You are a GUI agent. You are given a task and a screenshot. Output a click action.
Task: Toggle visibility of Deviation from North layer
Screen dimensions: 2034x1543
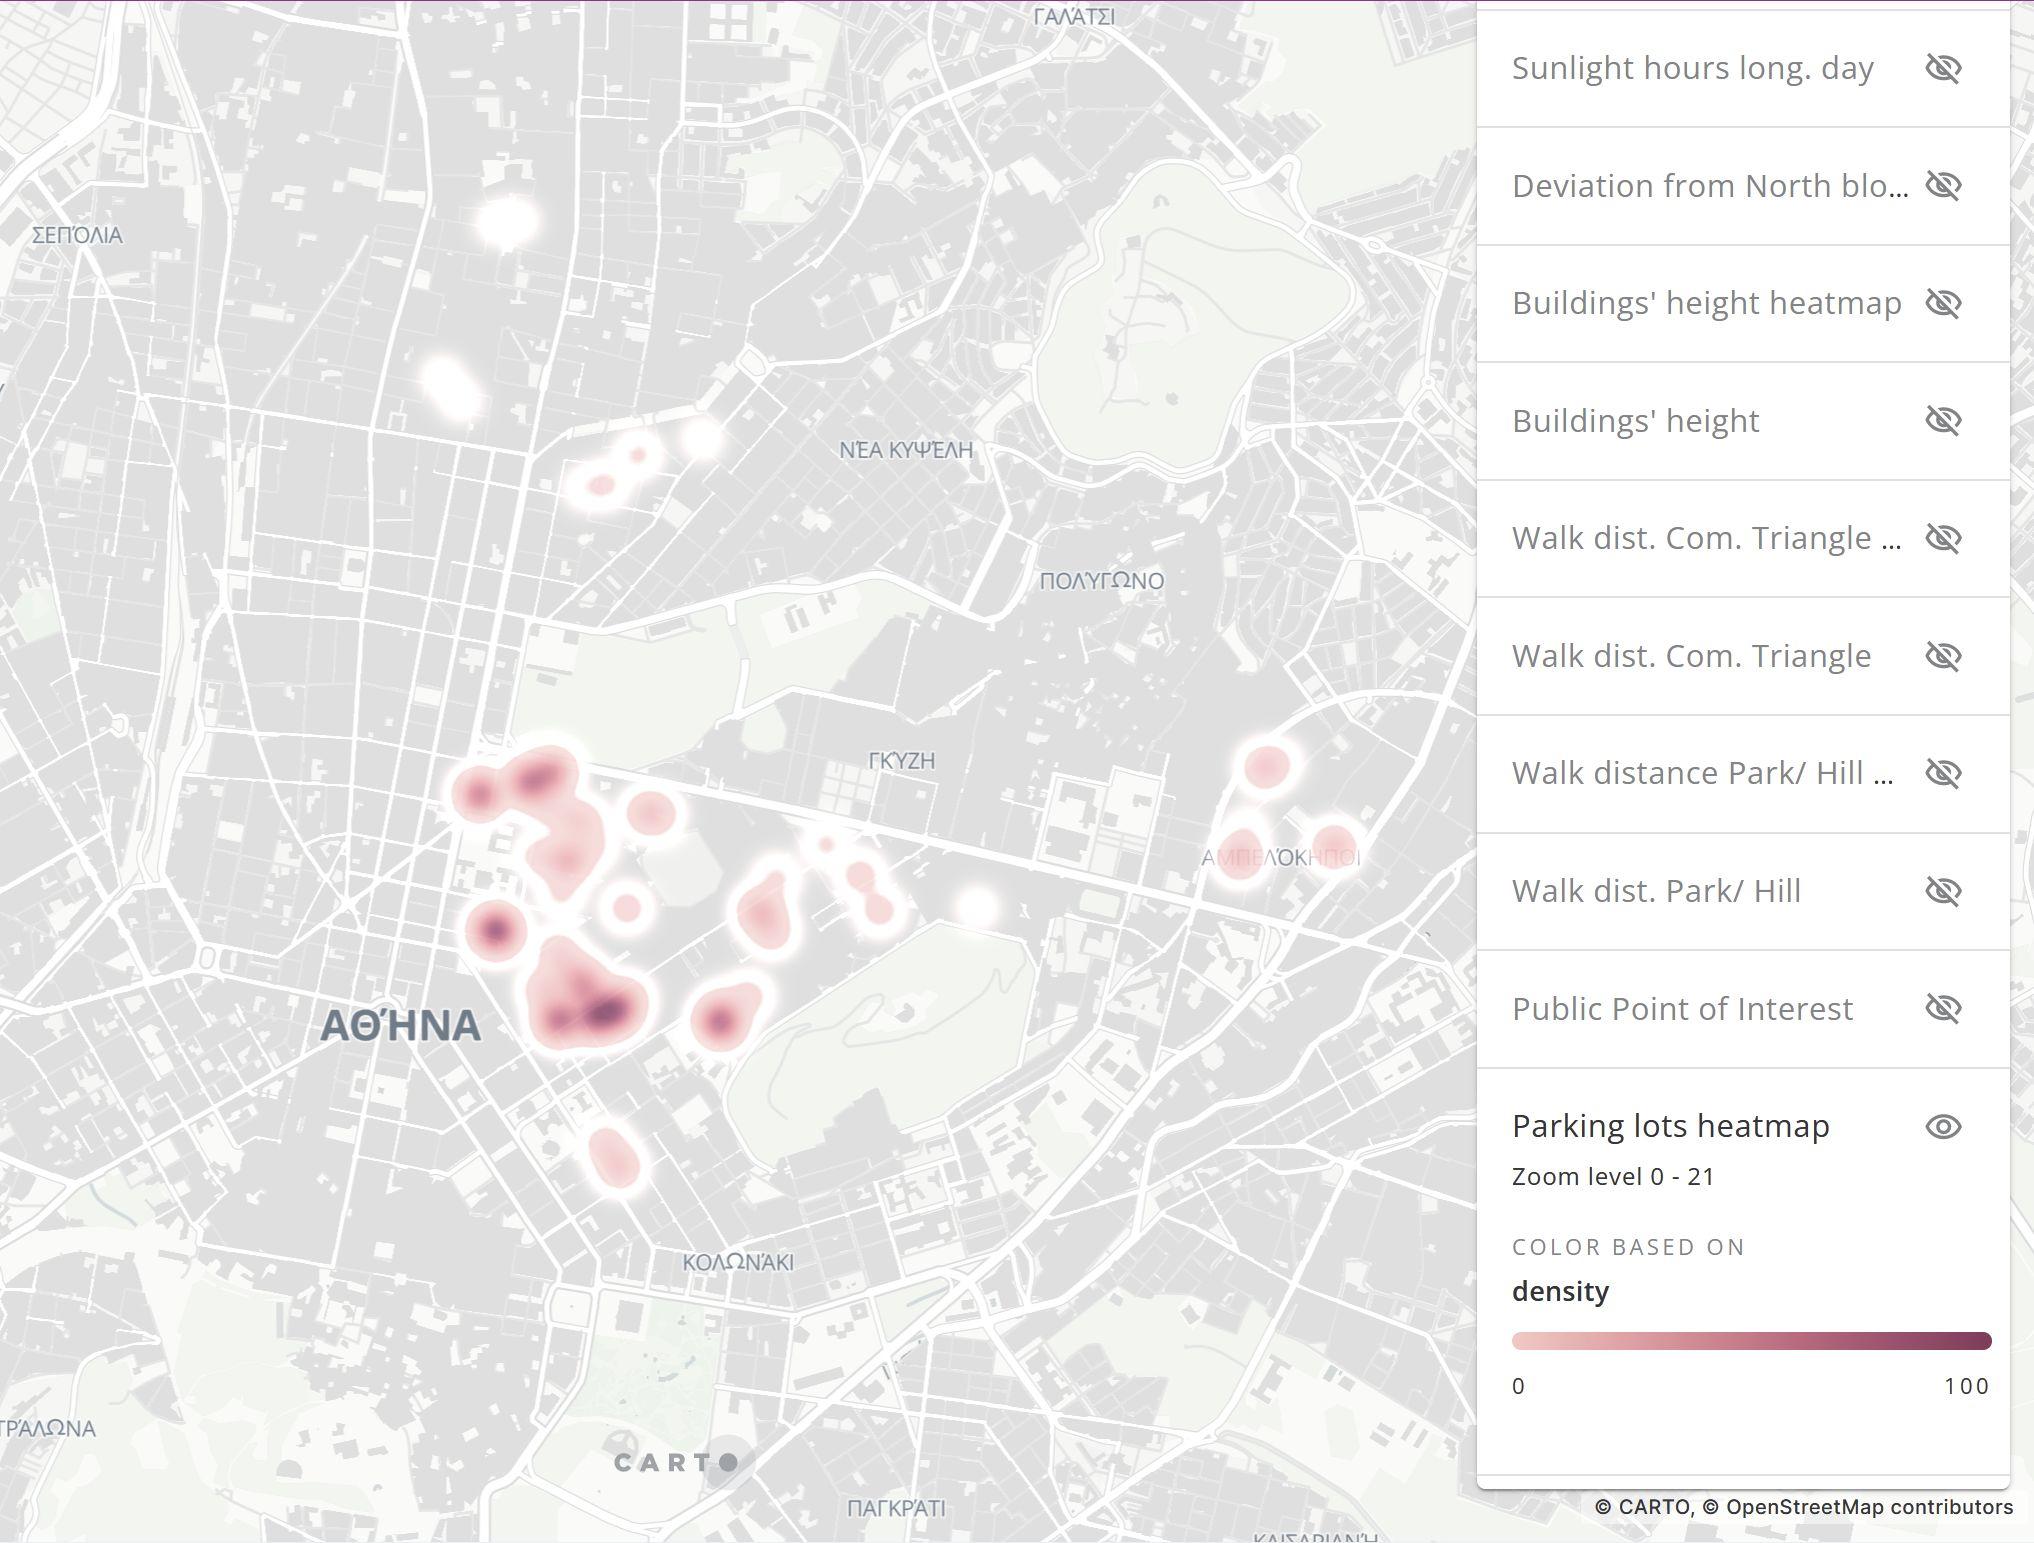point(1943,186)
